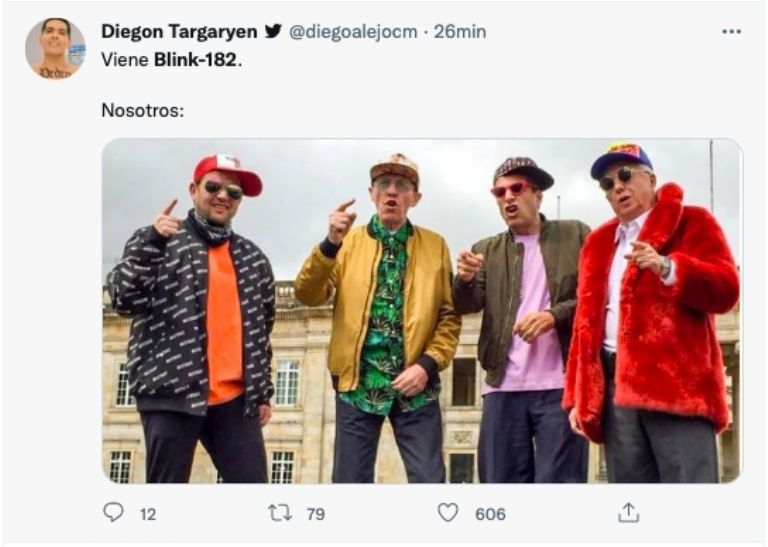Open the tweet's three-dot more options menu

click(x=731, y=32)
